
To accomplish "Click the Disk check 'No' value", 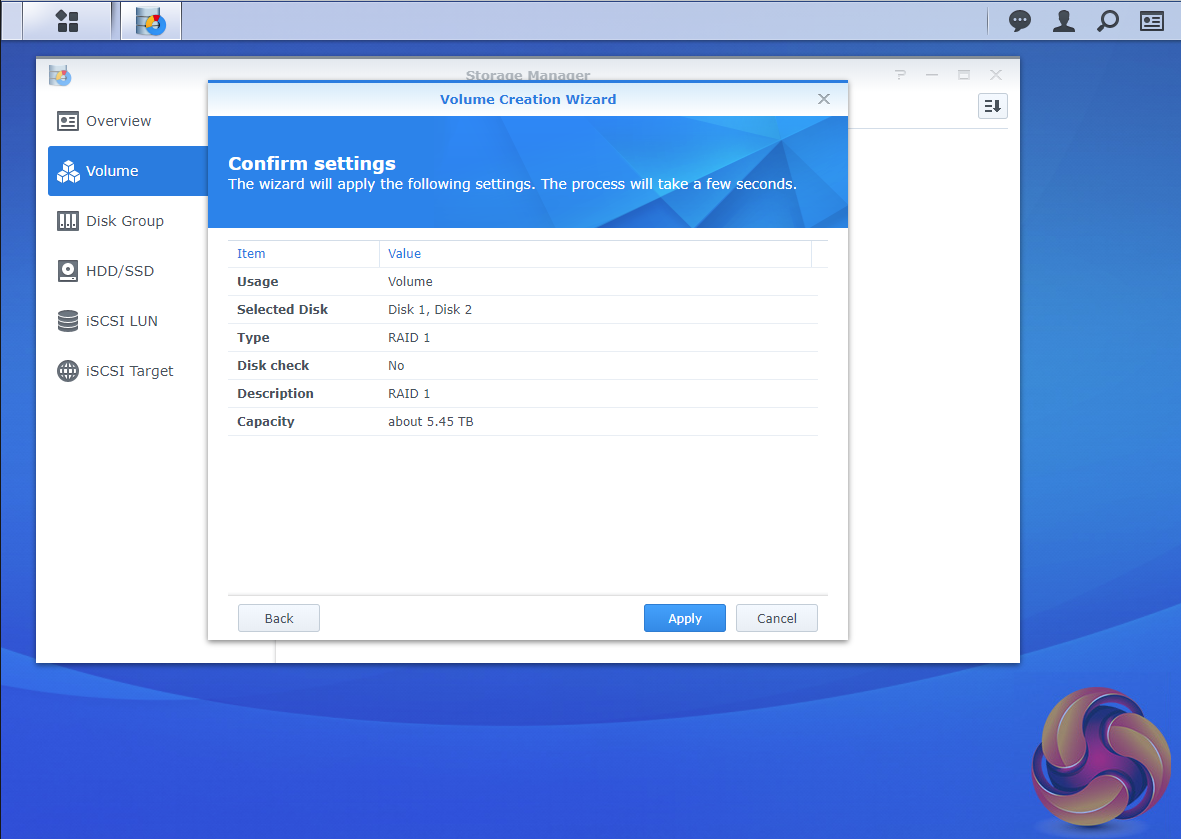I will click(396, 365).
